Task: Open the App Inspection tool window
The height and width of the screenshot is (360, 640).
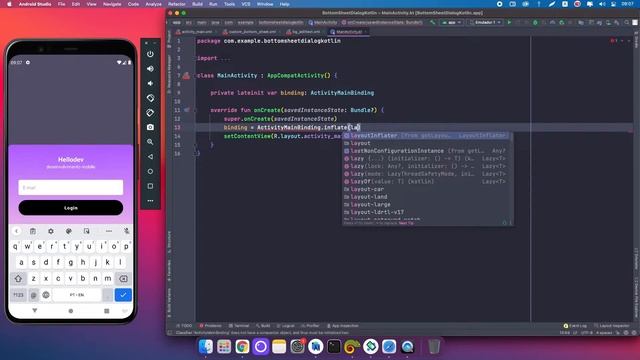Action: [x=343, y=326]
